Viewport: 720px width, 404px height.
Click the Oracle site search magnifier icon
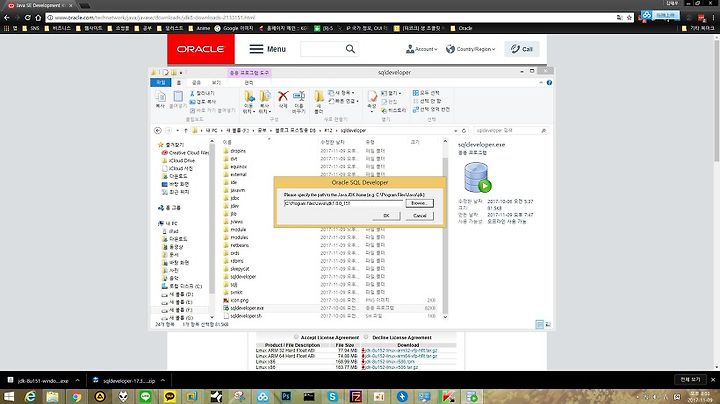350,49
